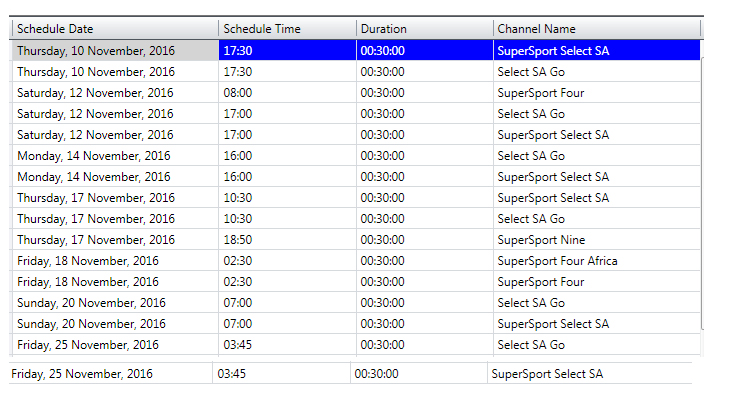Select the SuperSport Four Africa channel cell
Viewport: 731px width, 396px height.
[597, 261]
